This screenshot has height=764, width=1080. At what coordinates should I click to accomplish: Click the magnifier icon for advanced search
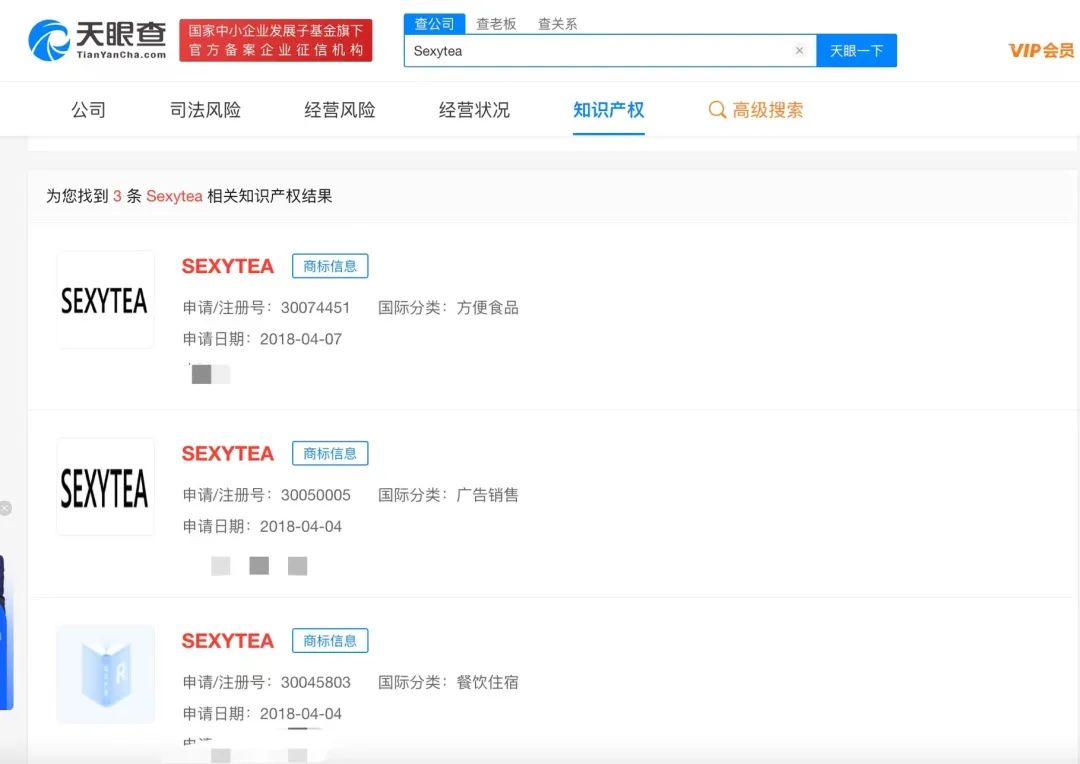point(717,110)
